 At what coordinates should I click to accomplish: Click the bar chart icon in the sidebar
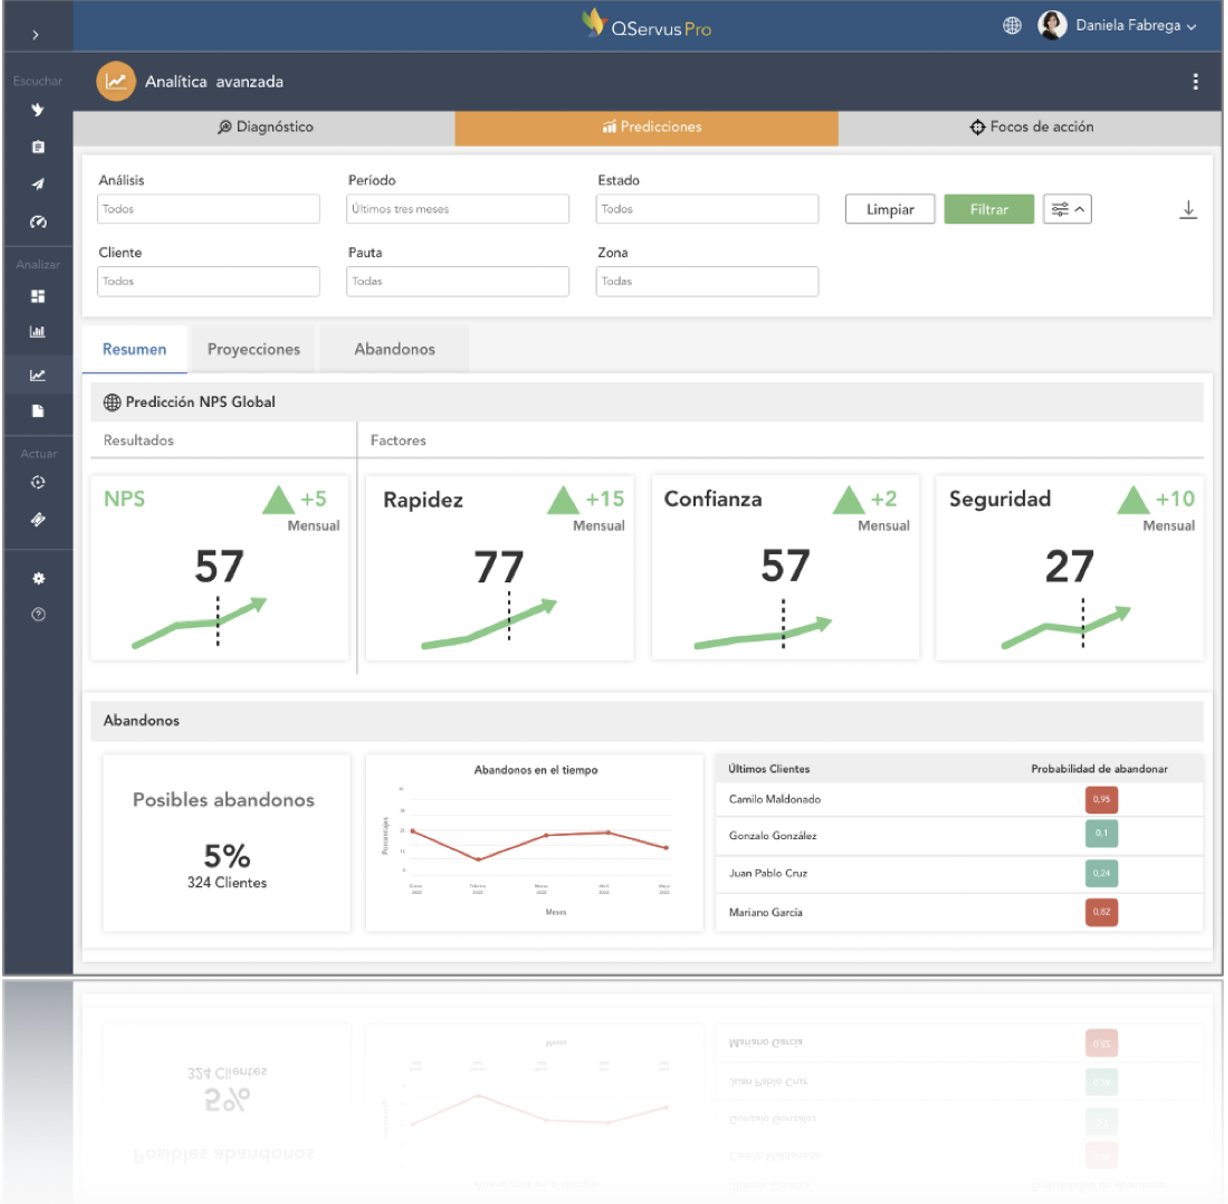tap(38, 332)
